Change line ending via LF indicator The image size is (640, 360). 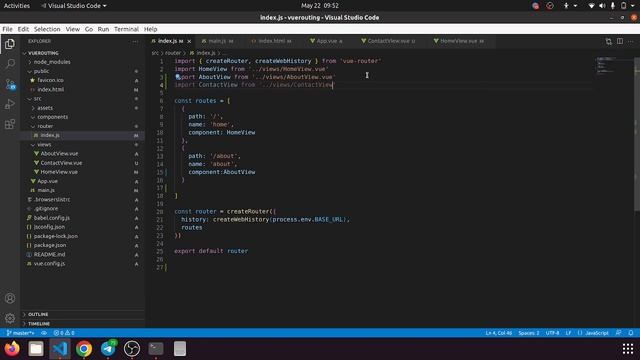pos(568,333)
